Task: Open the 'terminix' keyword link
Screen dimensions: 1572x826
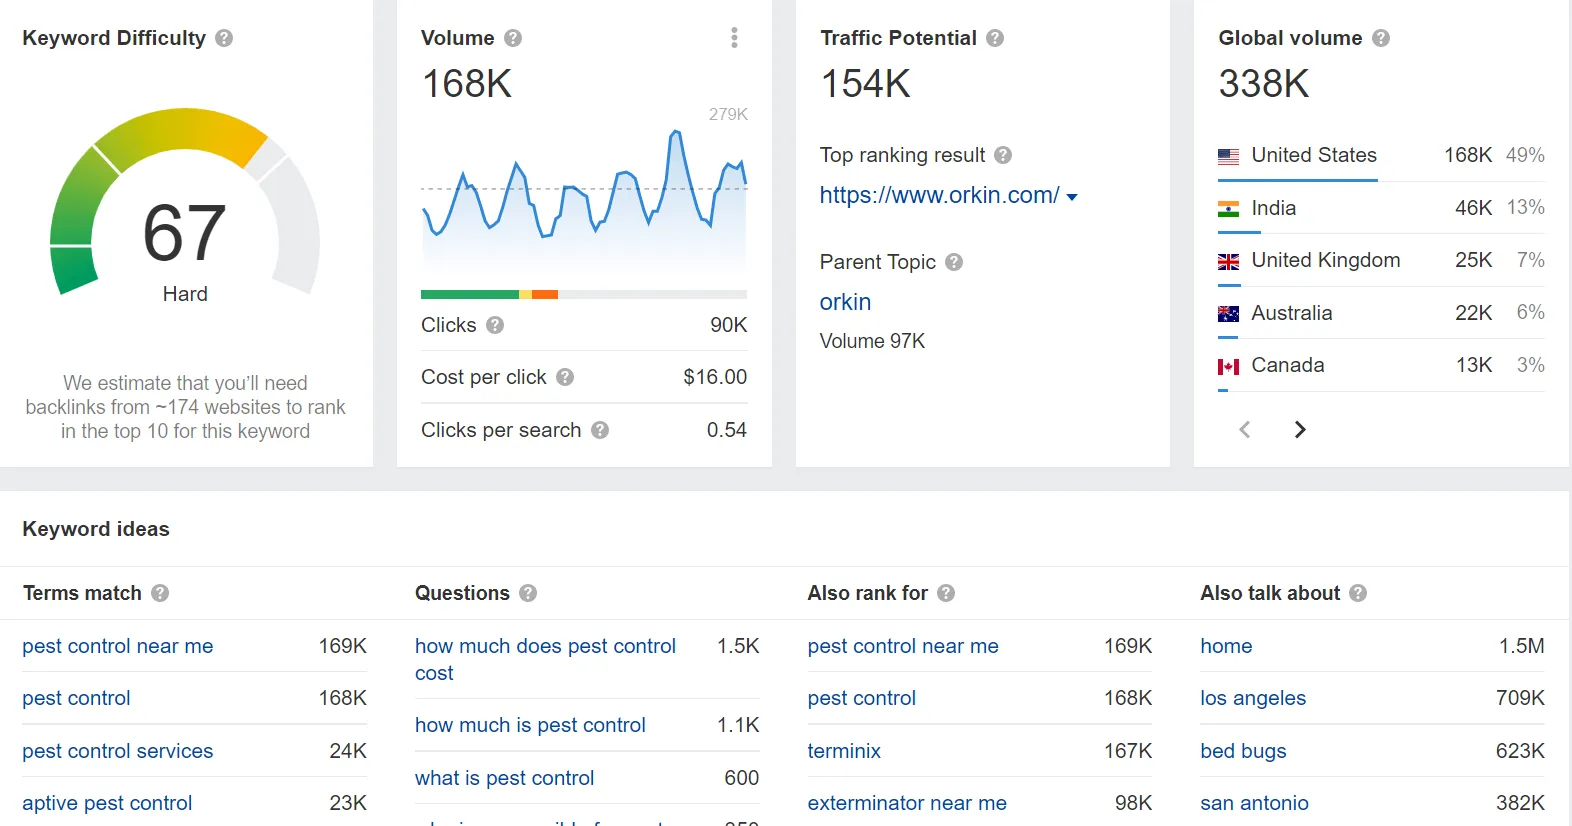Action: [x=844, y=751]
